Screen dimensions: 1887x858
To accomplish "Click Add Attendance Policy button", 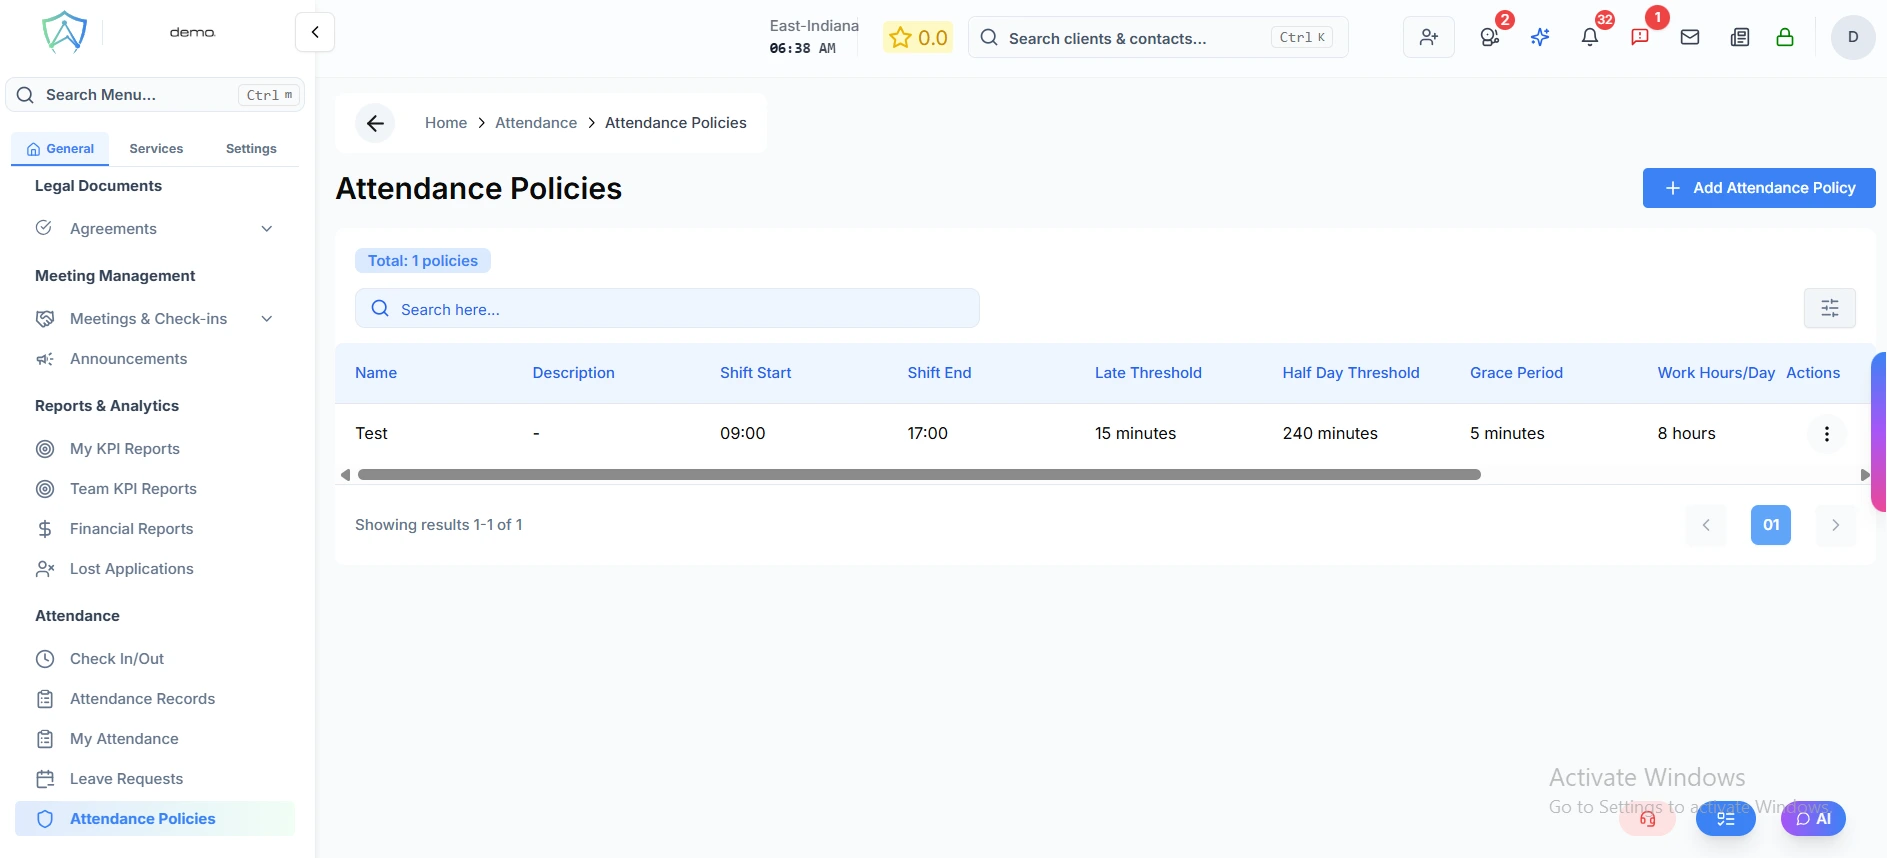I will (1758, 188).
